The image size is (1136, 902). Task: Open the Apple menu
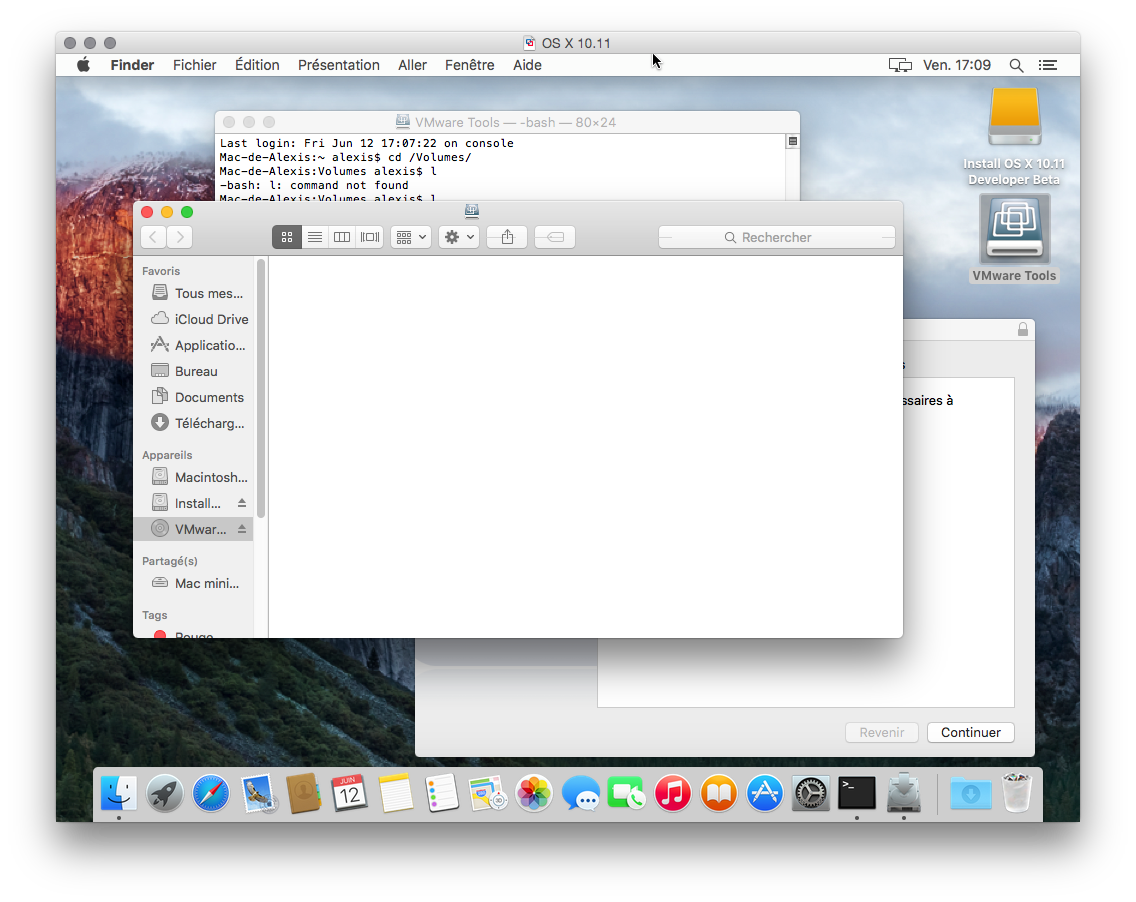coord(84,65)
